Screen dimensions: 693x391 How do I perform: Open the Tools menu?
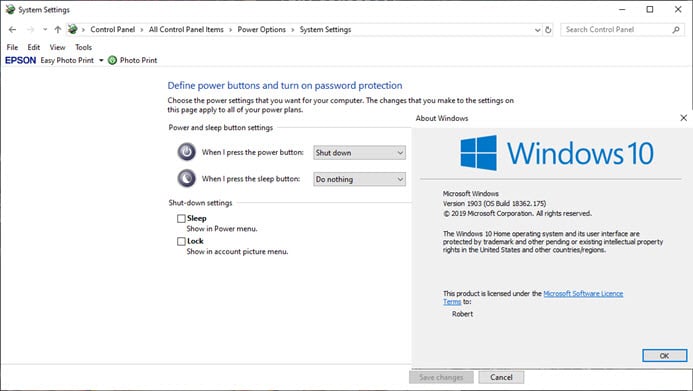84,47
